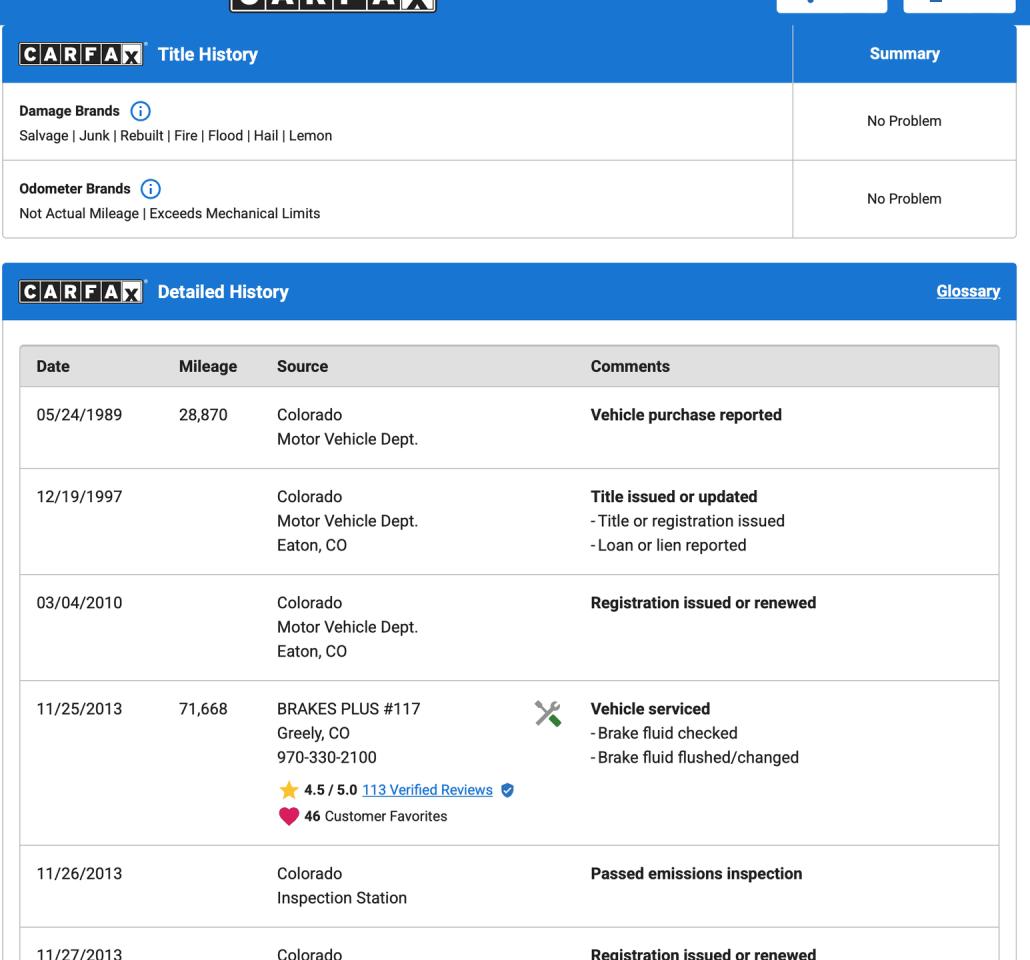Screen dimensions: 1030x960
Task: Click the Date column header
Action: click(52, 367)
